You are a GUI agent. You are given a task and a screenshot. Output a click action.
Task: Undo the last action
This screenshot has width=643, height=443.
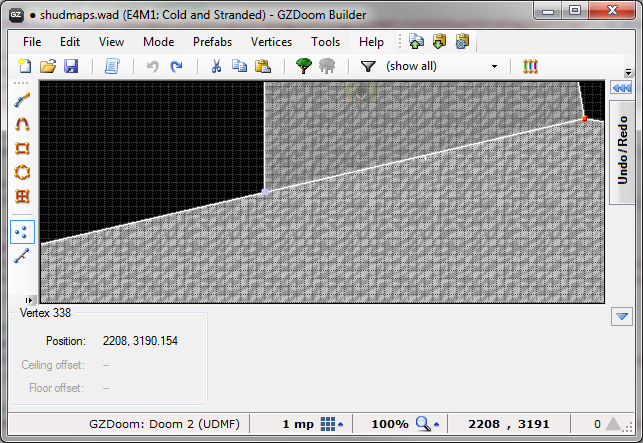152,66
